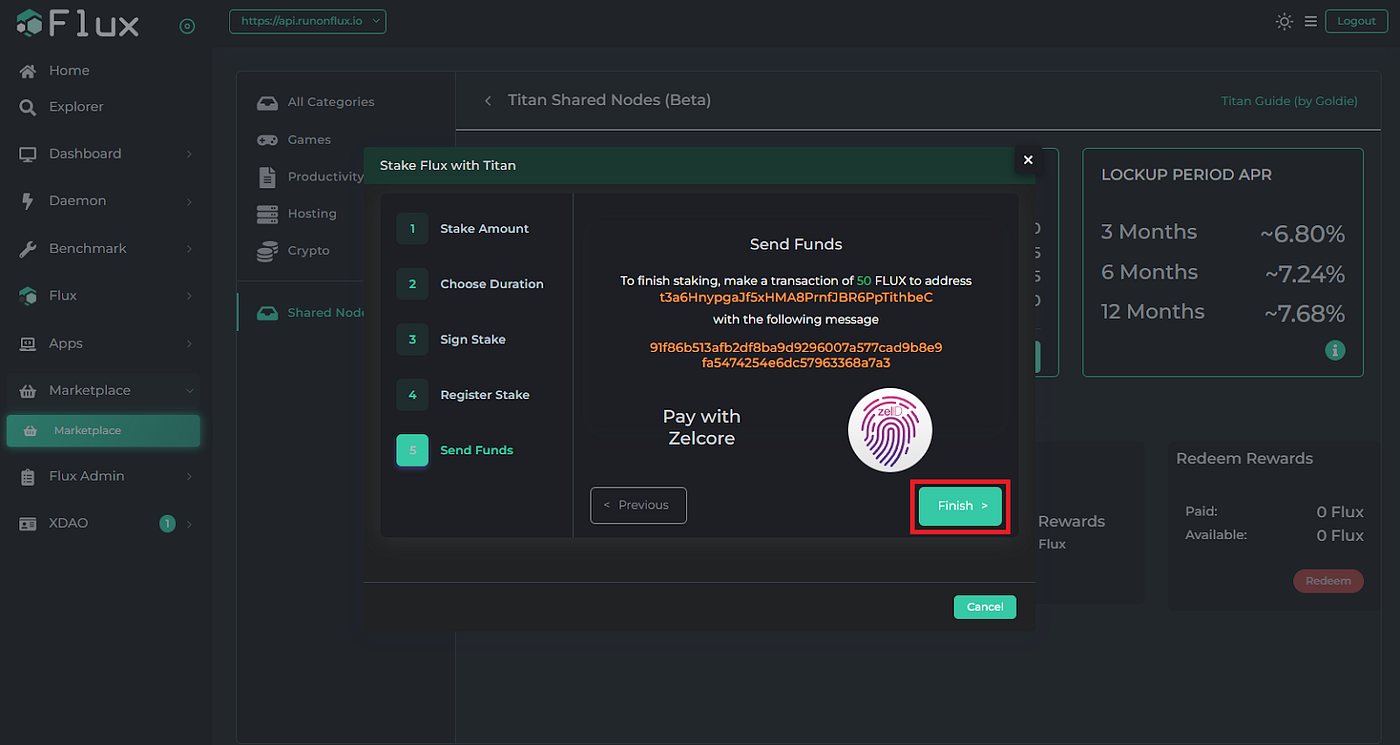1400x745 pixels.
Task: Expand the Apps menu chevron
Action: [x=189, y=344]
